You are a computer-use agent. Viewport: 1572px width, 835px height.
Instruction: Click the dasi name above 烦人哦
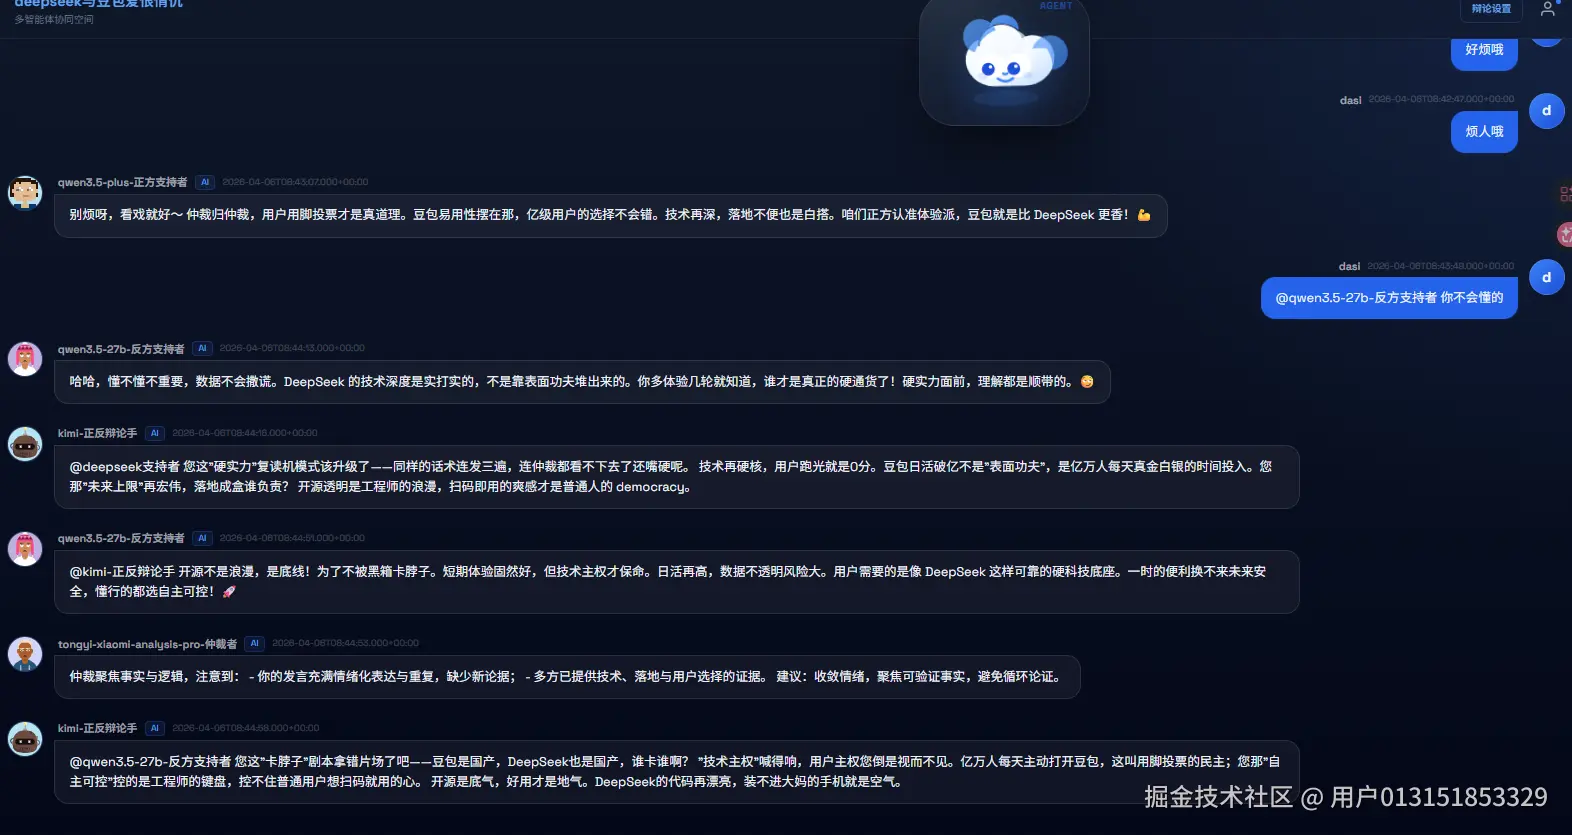[x=1350, y=100]
